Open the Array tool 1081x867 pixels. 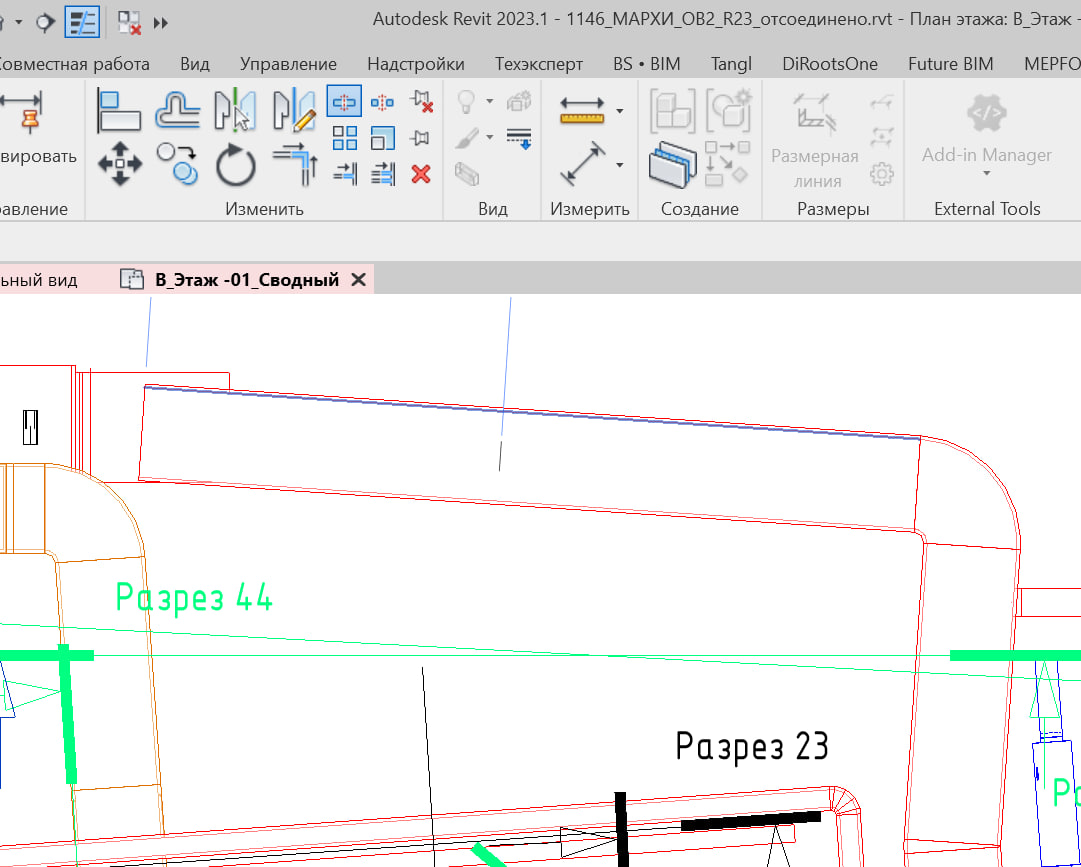pos(345,138)
